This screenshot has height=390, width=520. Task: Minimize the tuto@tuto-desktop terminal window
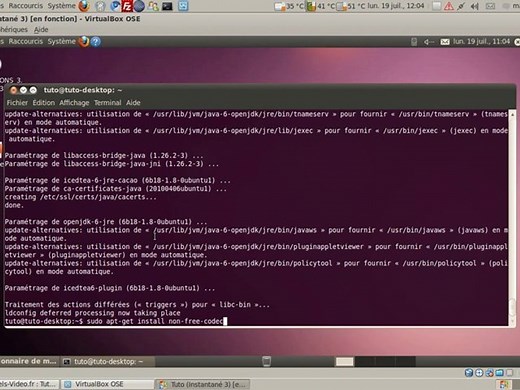[x=23, y=90]
